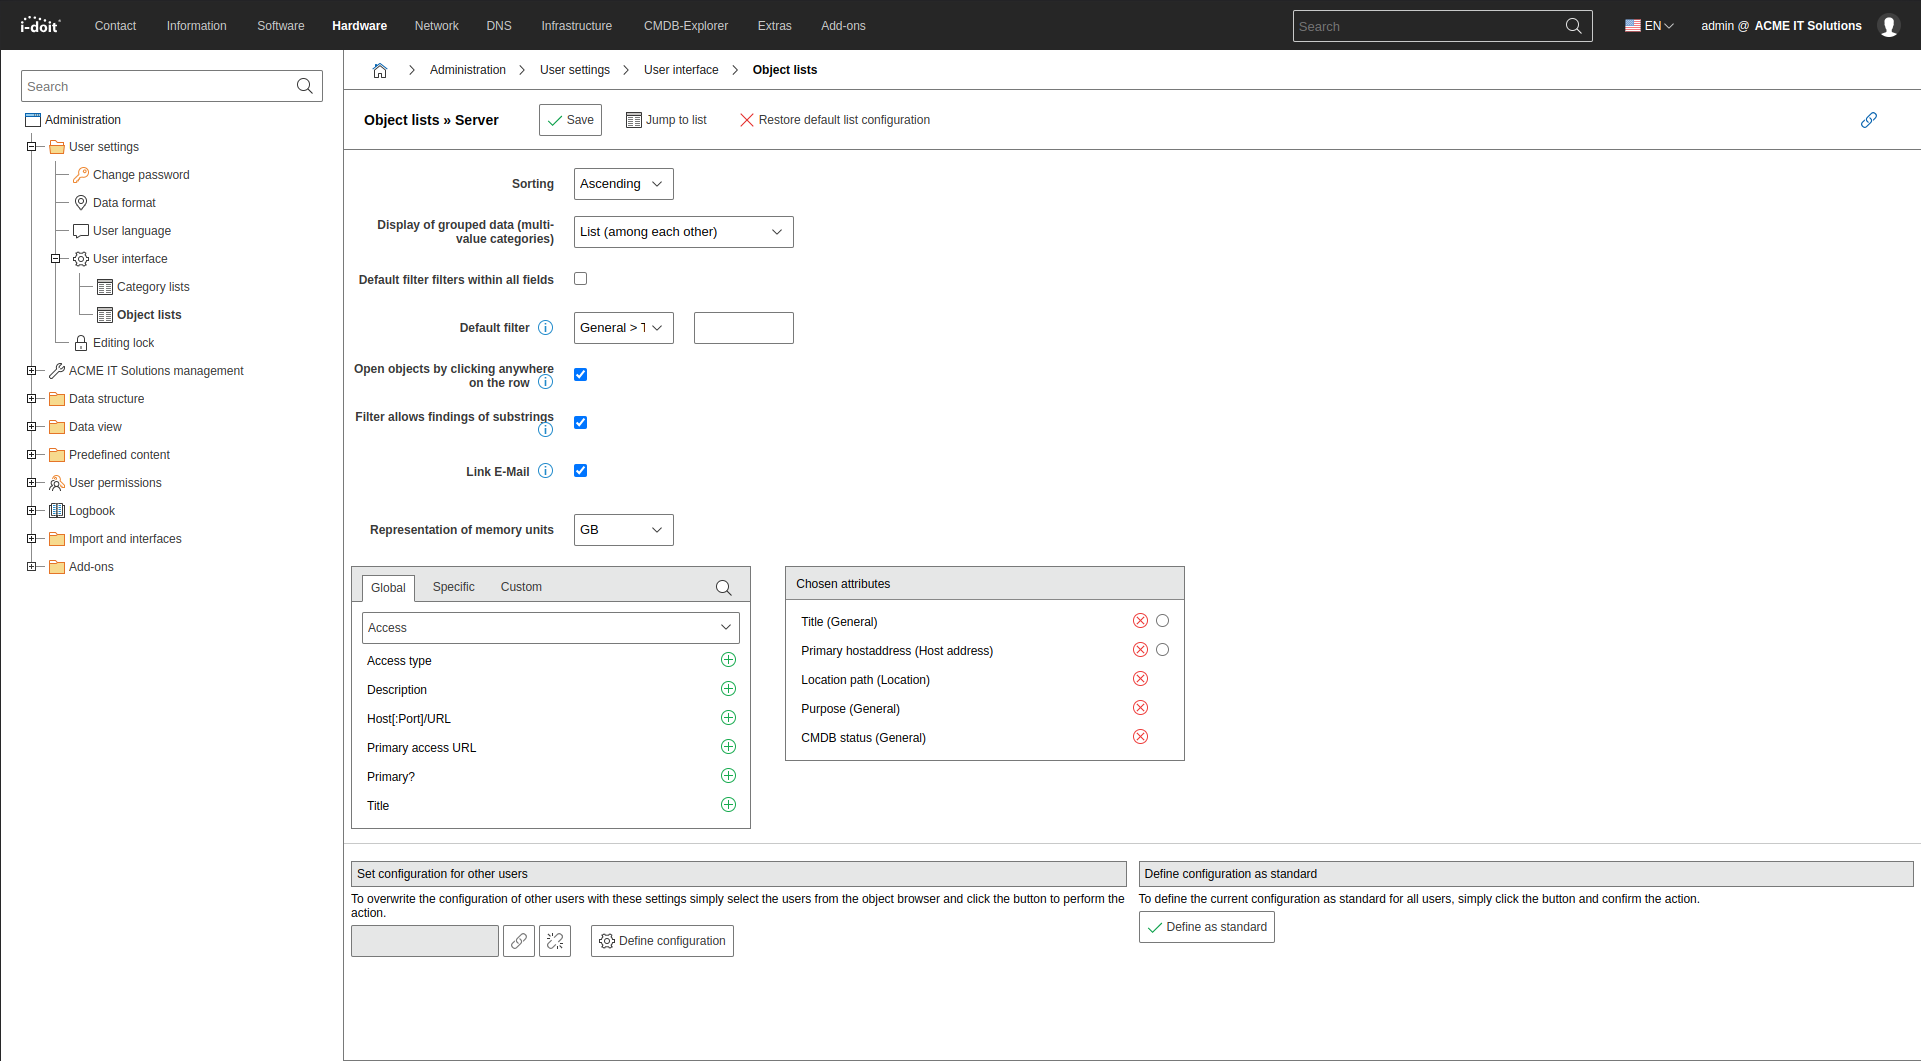Open the Access category dropdown
1921x1061 pixels.
click(551, 628)
